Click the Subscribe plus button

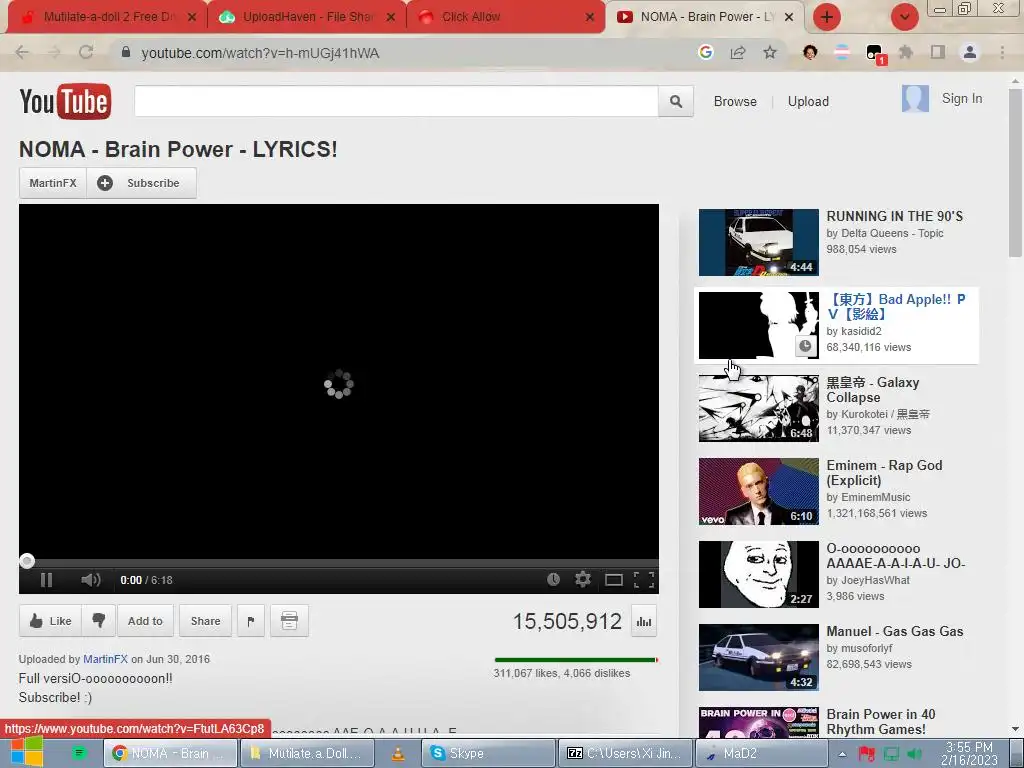tap(142, 183)
